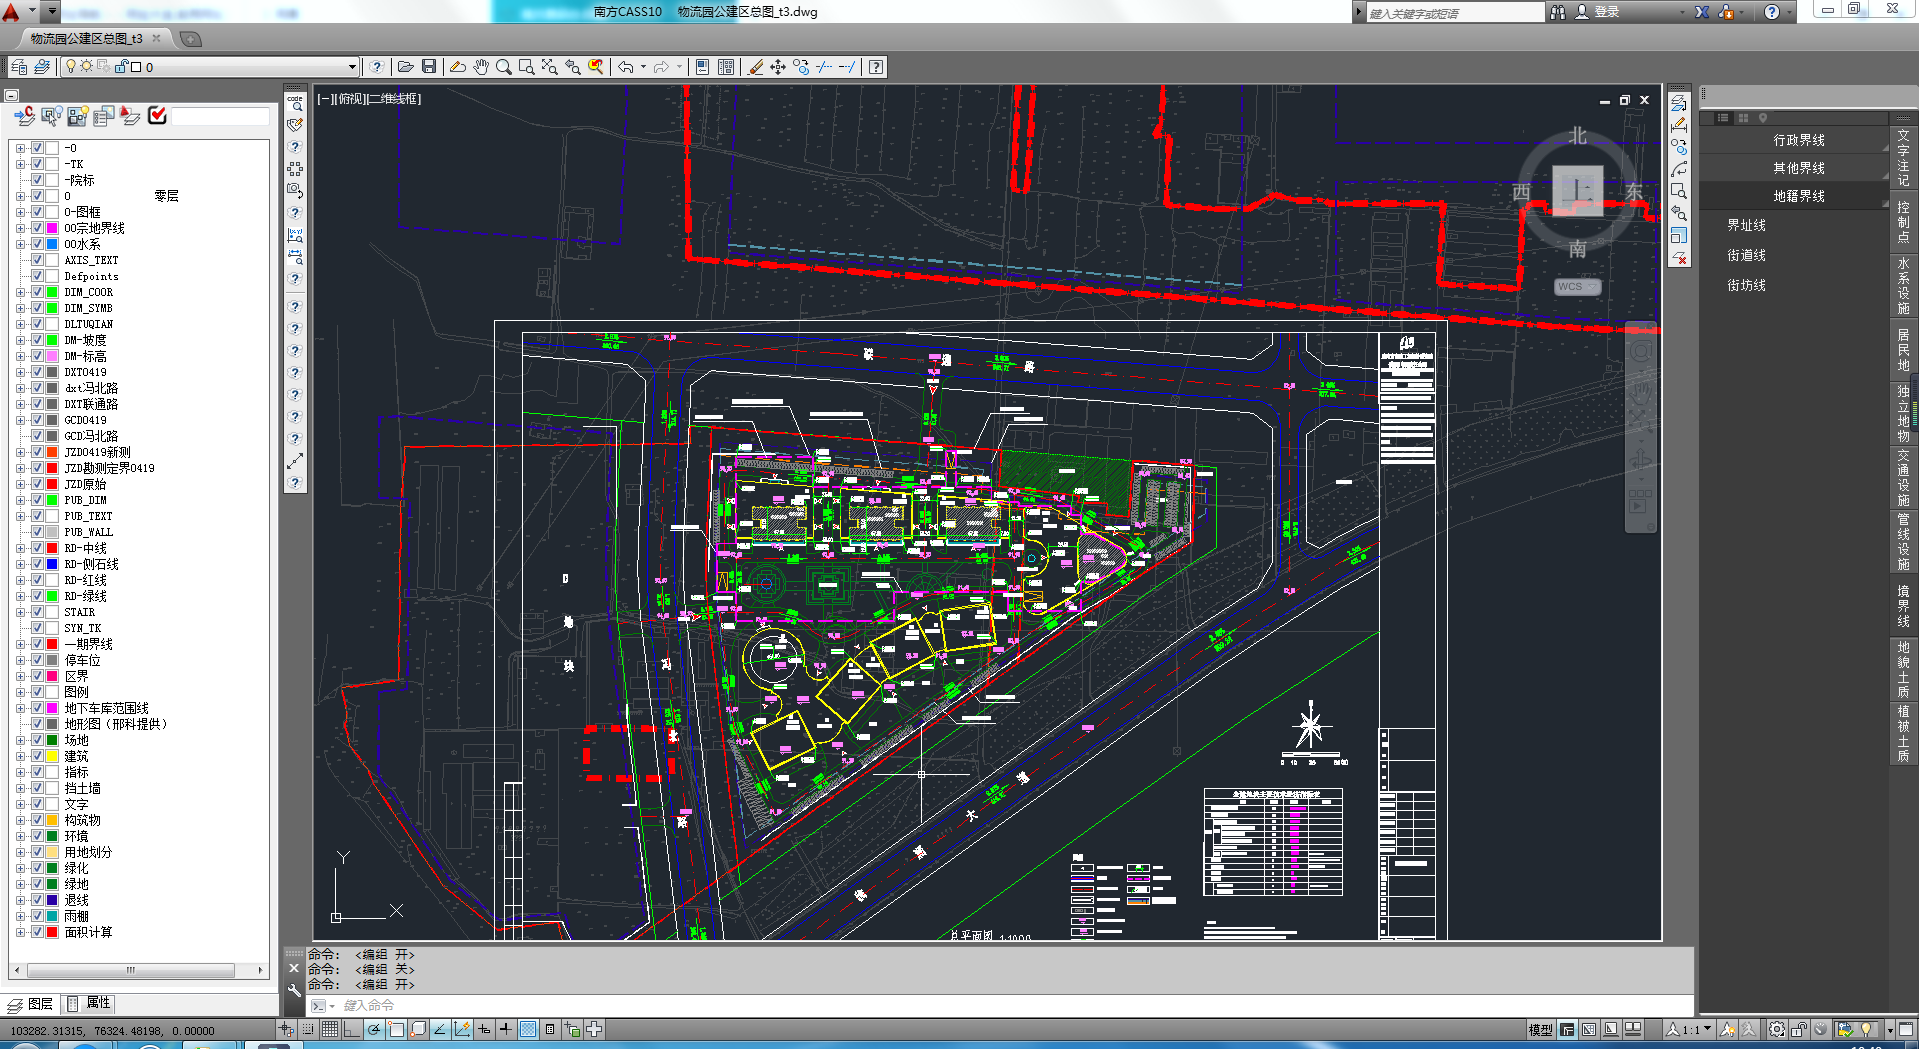Click the Help question mark in toolbar
The width and height of the screenshot is (1919, 1049).
click(876, 67)
